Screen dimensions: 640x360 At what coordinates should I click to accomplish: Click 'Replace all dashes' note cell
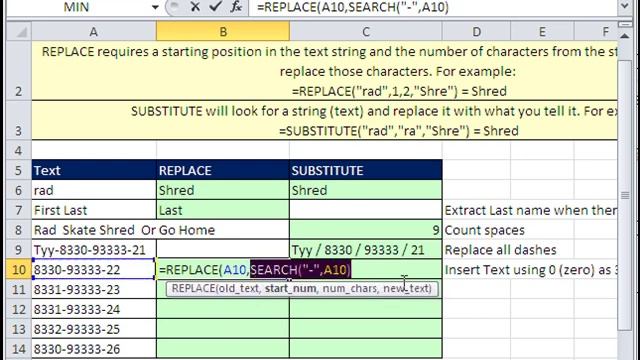click(x=500, y=250)
